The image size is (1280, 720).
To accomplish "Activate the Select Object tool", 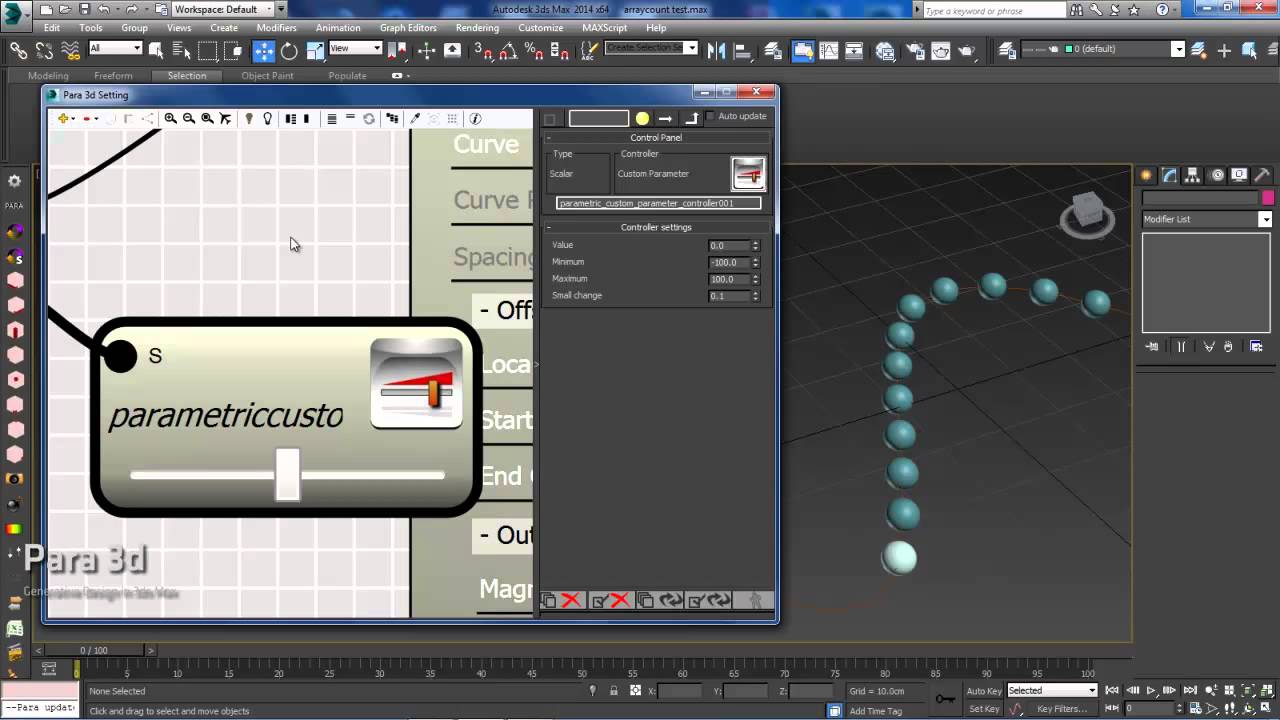I will coord(156,50).
